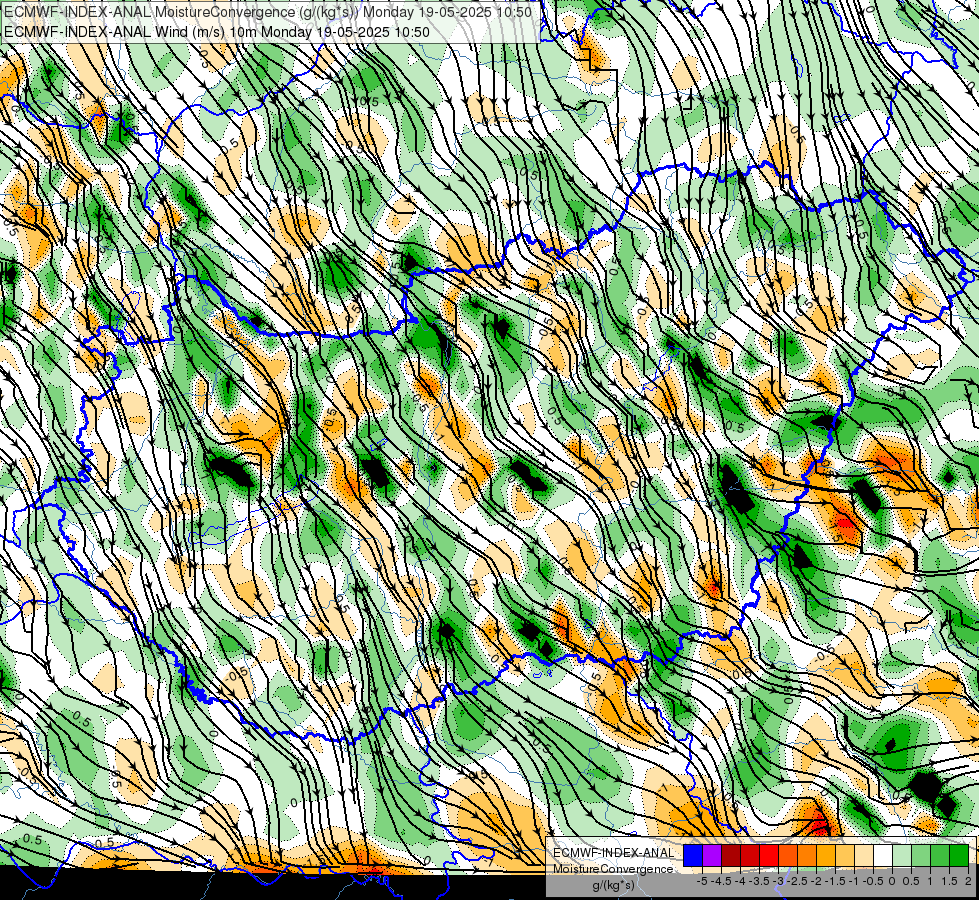This screenshot has width=979, height=900.
Task: Pick the white legend swatch
Action: click(883, 856)
